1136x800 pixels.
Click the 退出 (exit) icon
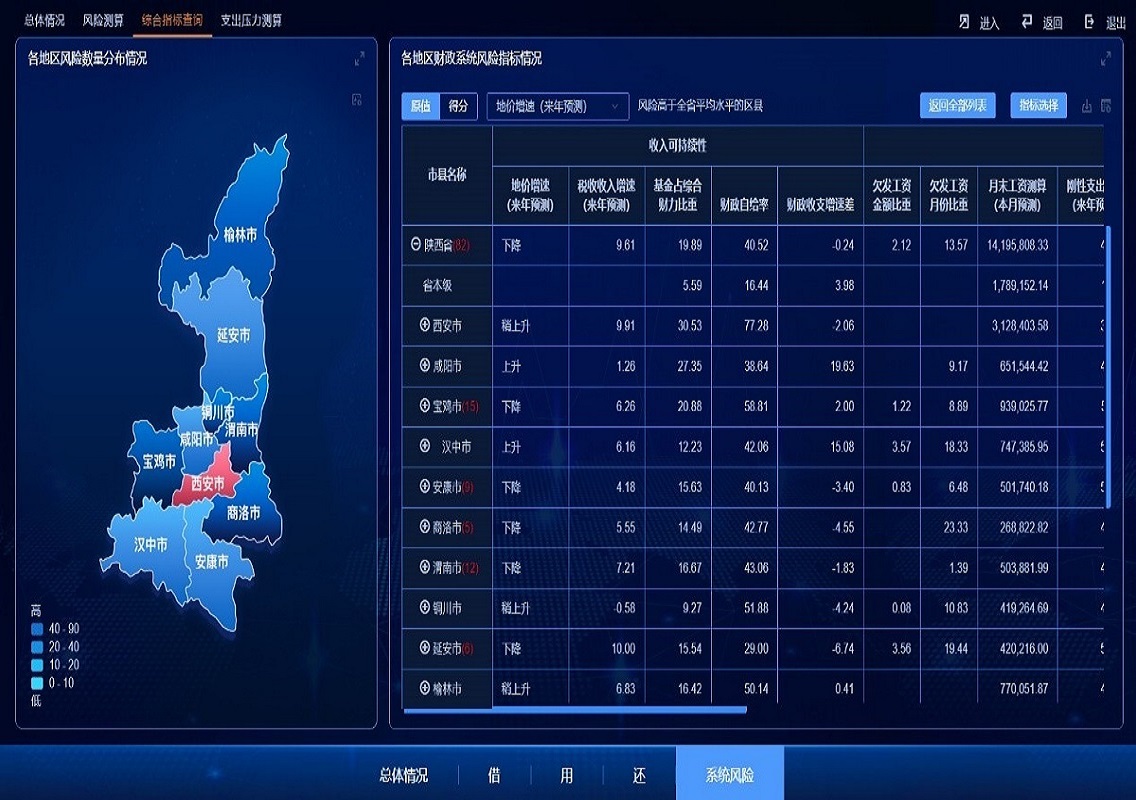click(1088, 22)
